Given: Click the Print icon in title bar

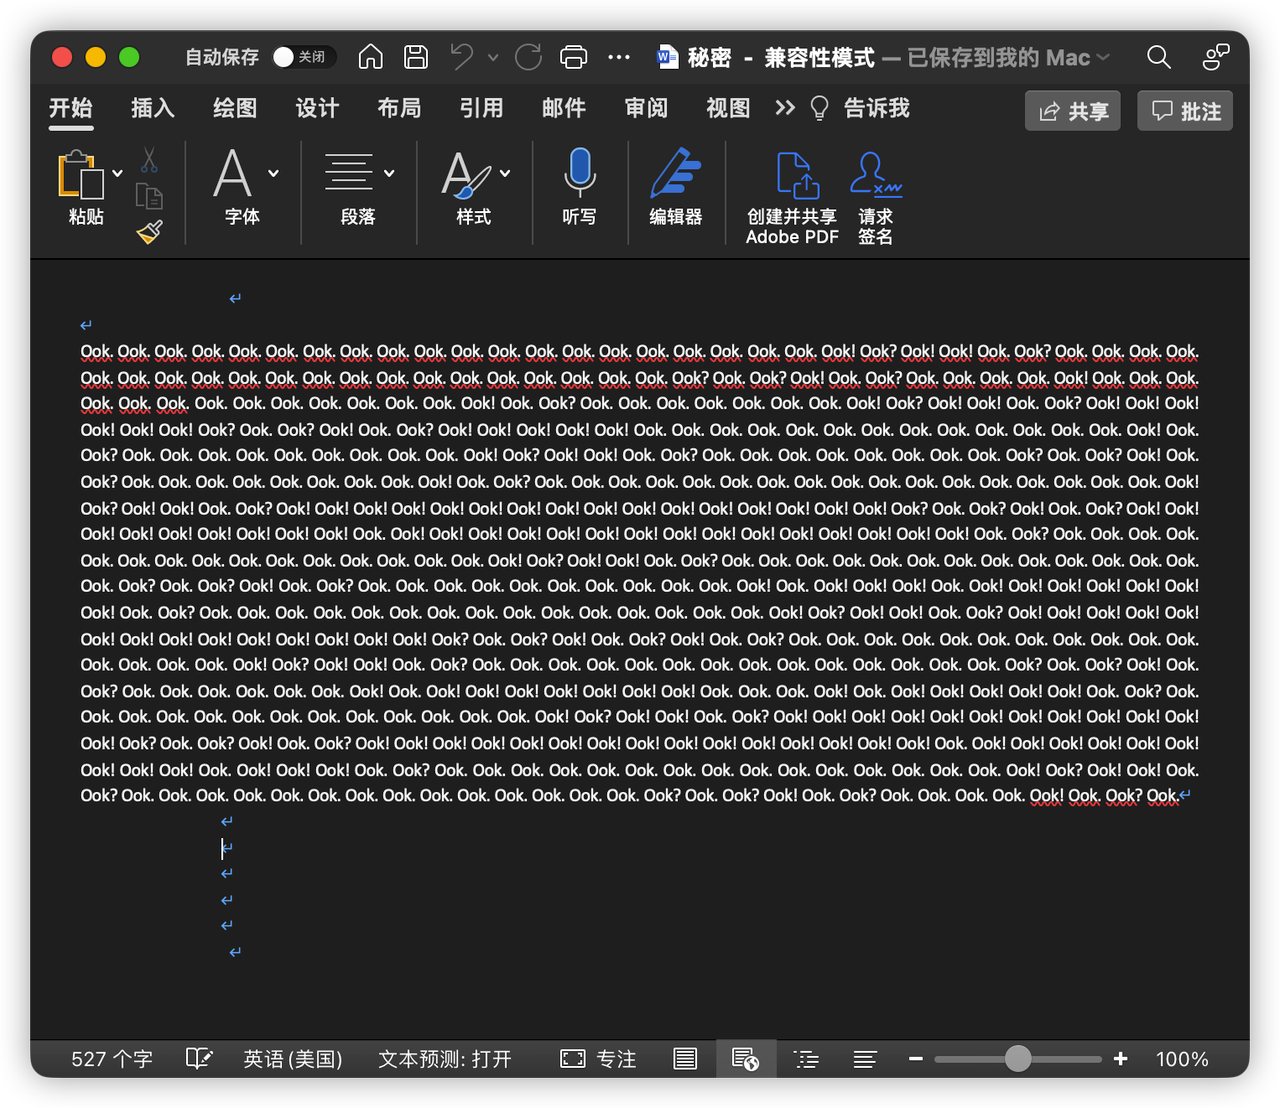Looking at the screenshot, I should coord(574,57).
